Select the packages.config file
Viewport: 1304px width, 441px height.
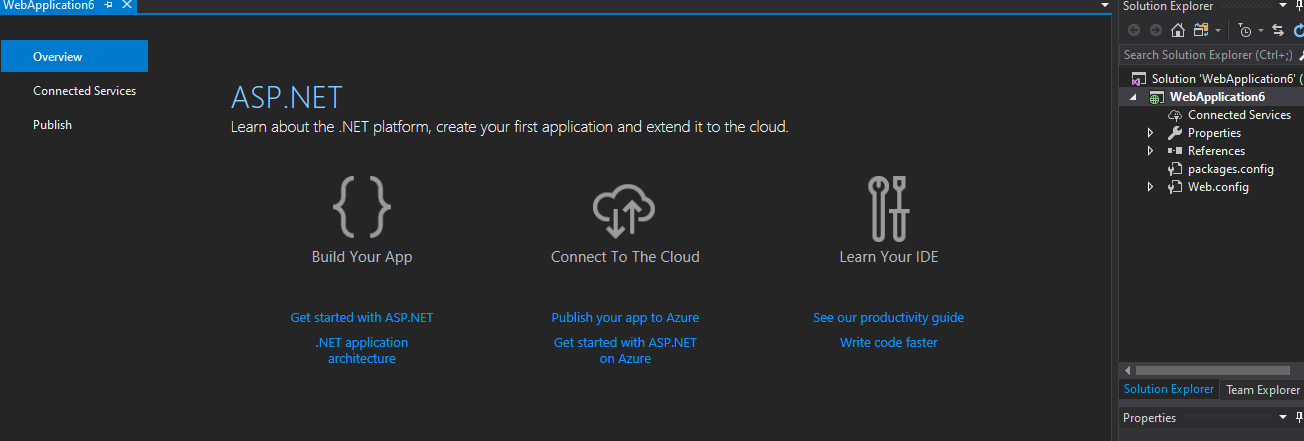click(x=1231, y=169)
